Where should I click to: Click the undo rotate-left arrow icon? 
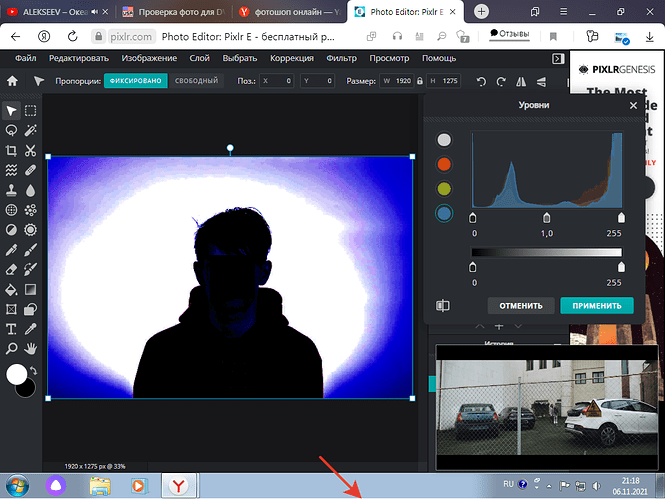click(481, 81)
